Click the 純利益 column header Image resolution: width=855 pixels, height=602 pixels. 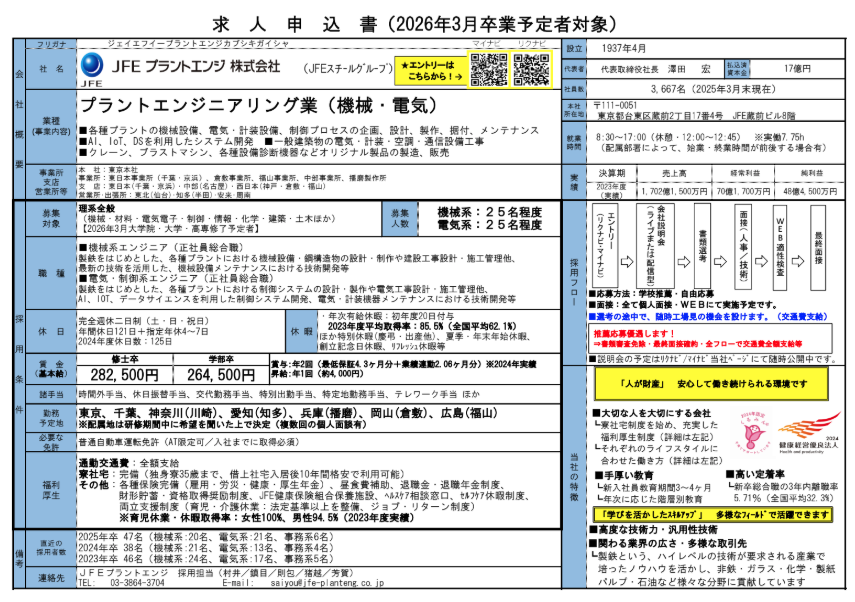(811, 173)
